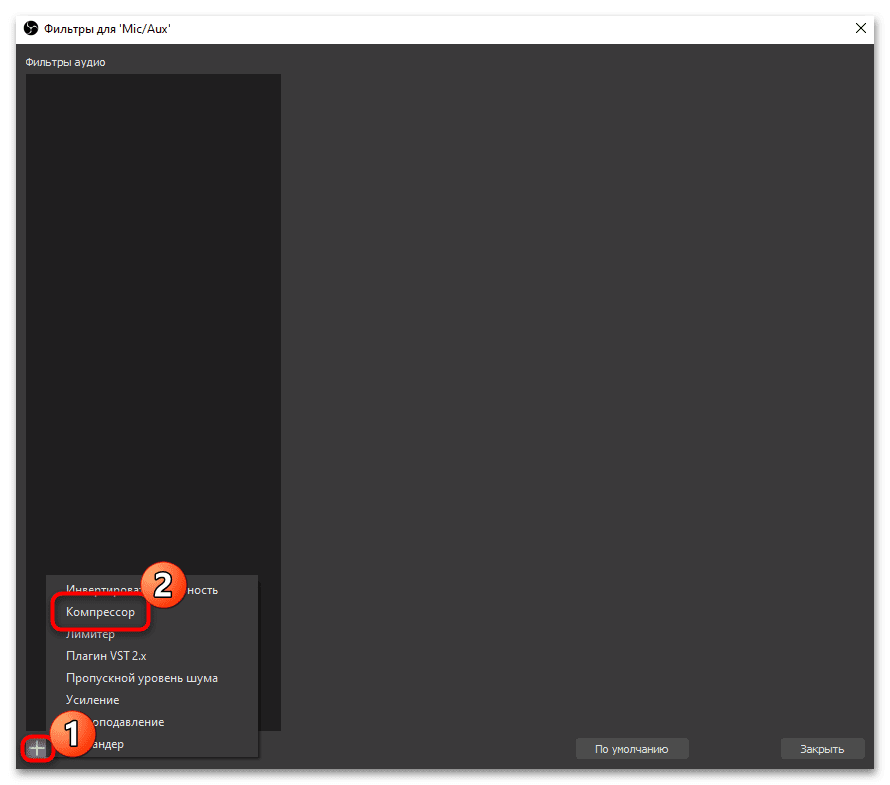Click the По умолчанию button
Viewport: 890px width, 785px height.
point(632,749)
